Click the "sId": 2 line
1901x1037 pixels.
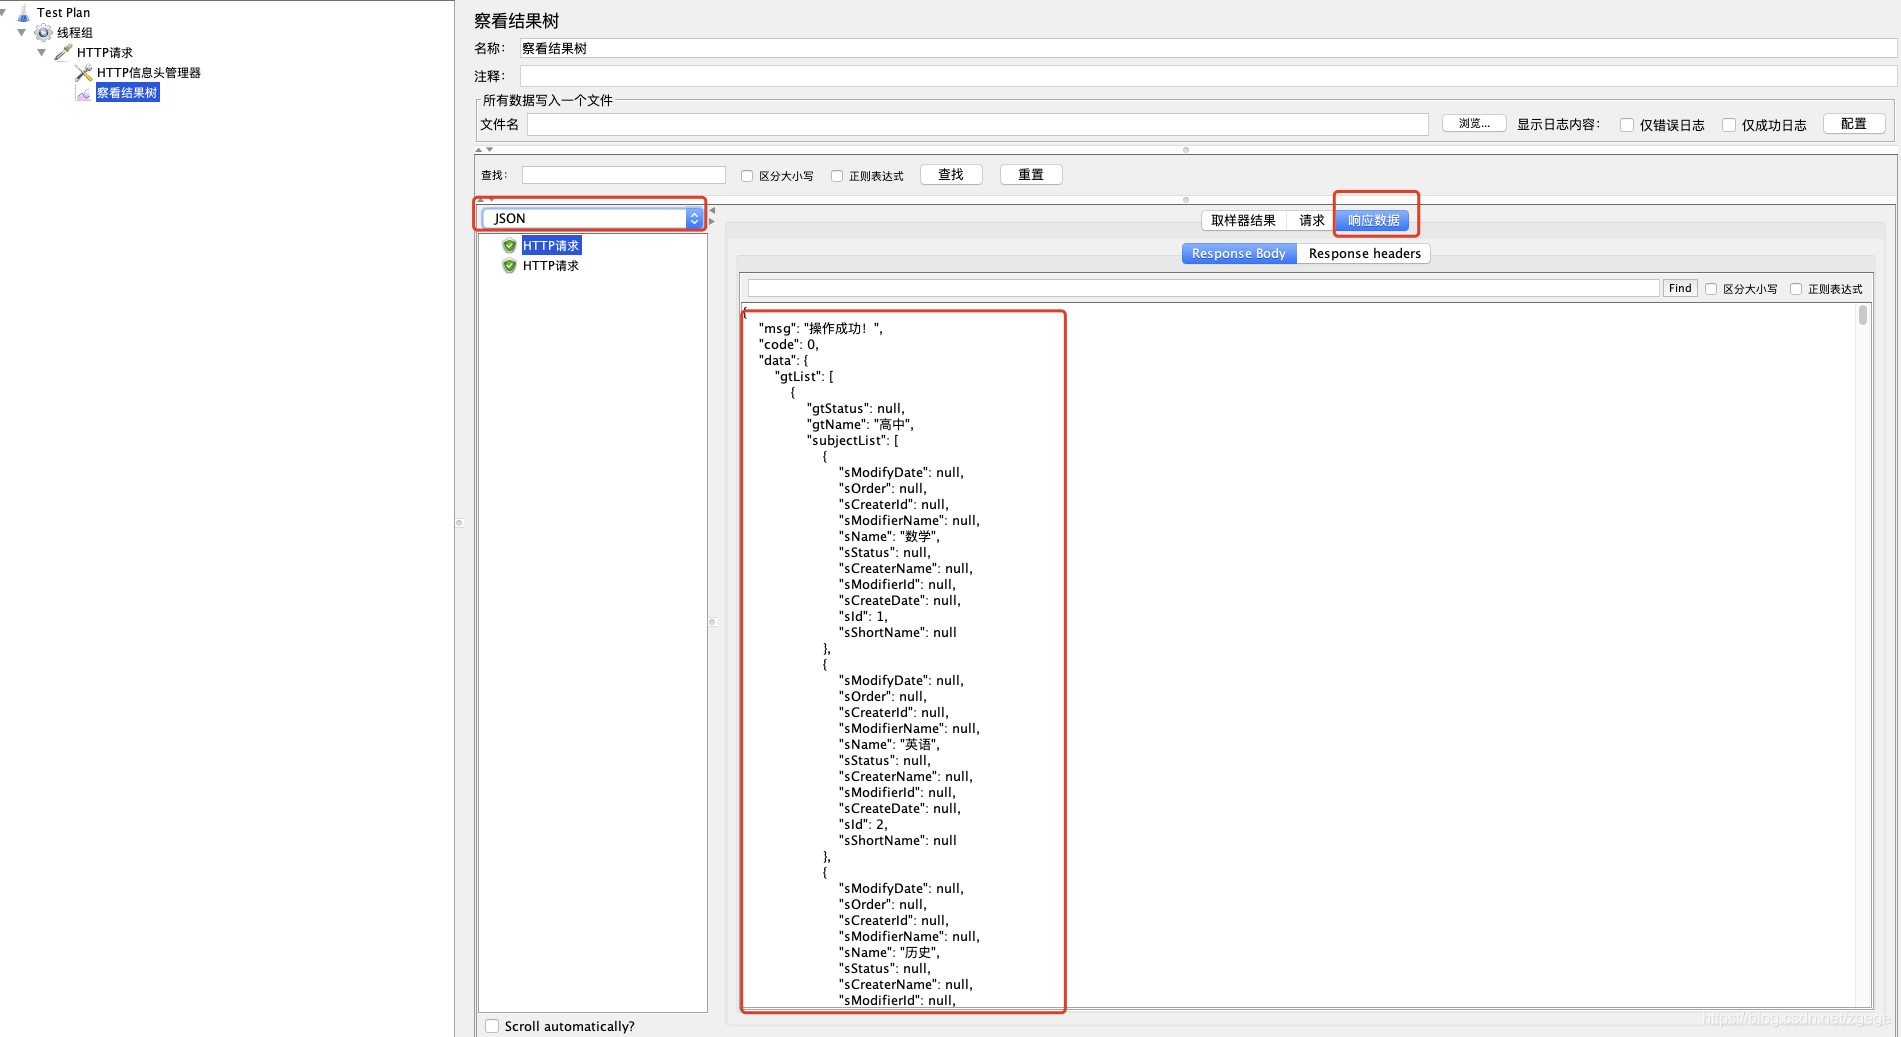point(863,825)
